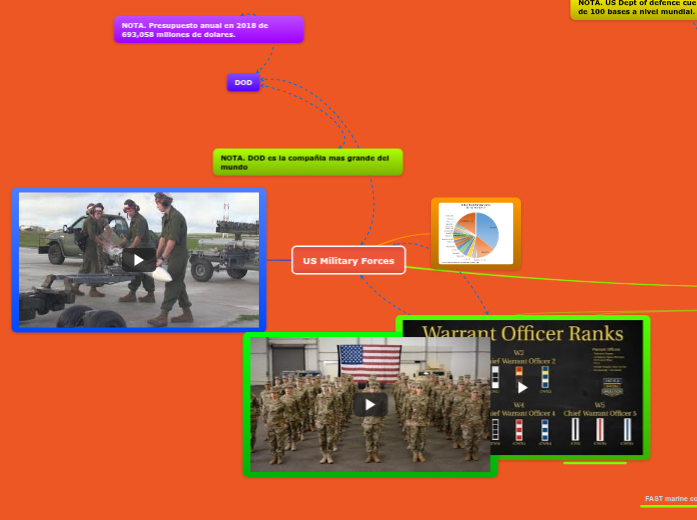This screenshot has width=697, height=520.
Task: Select the green DOD compañía mas grande note
Action: [x=308, y=162]
